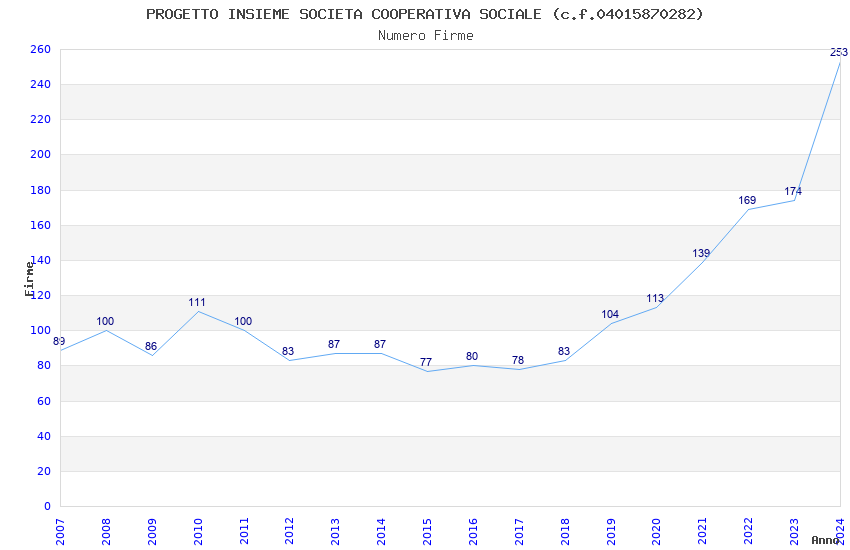Click the data point value 169 for 2022

point(747,200)
